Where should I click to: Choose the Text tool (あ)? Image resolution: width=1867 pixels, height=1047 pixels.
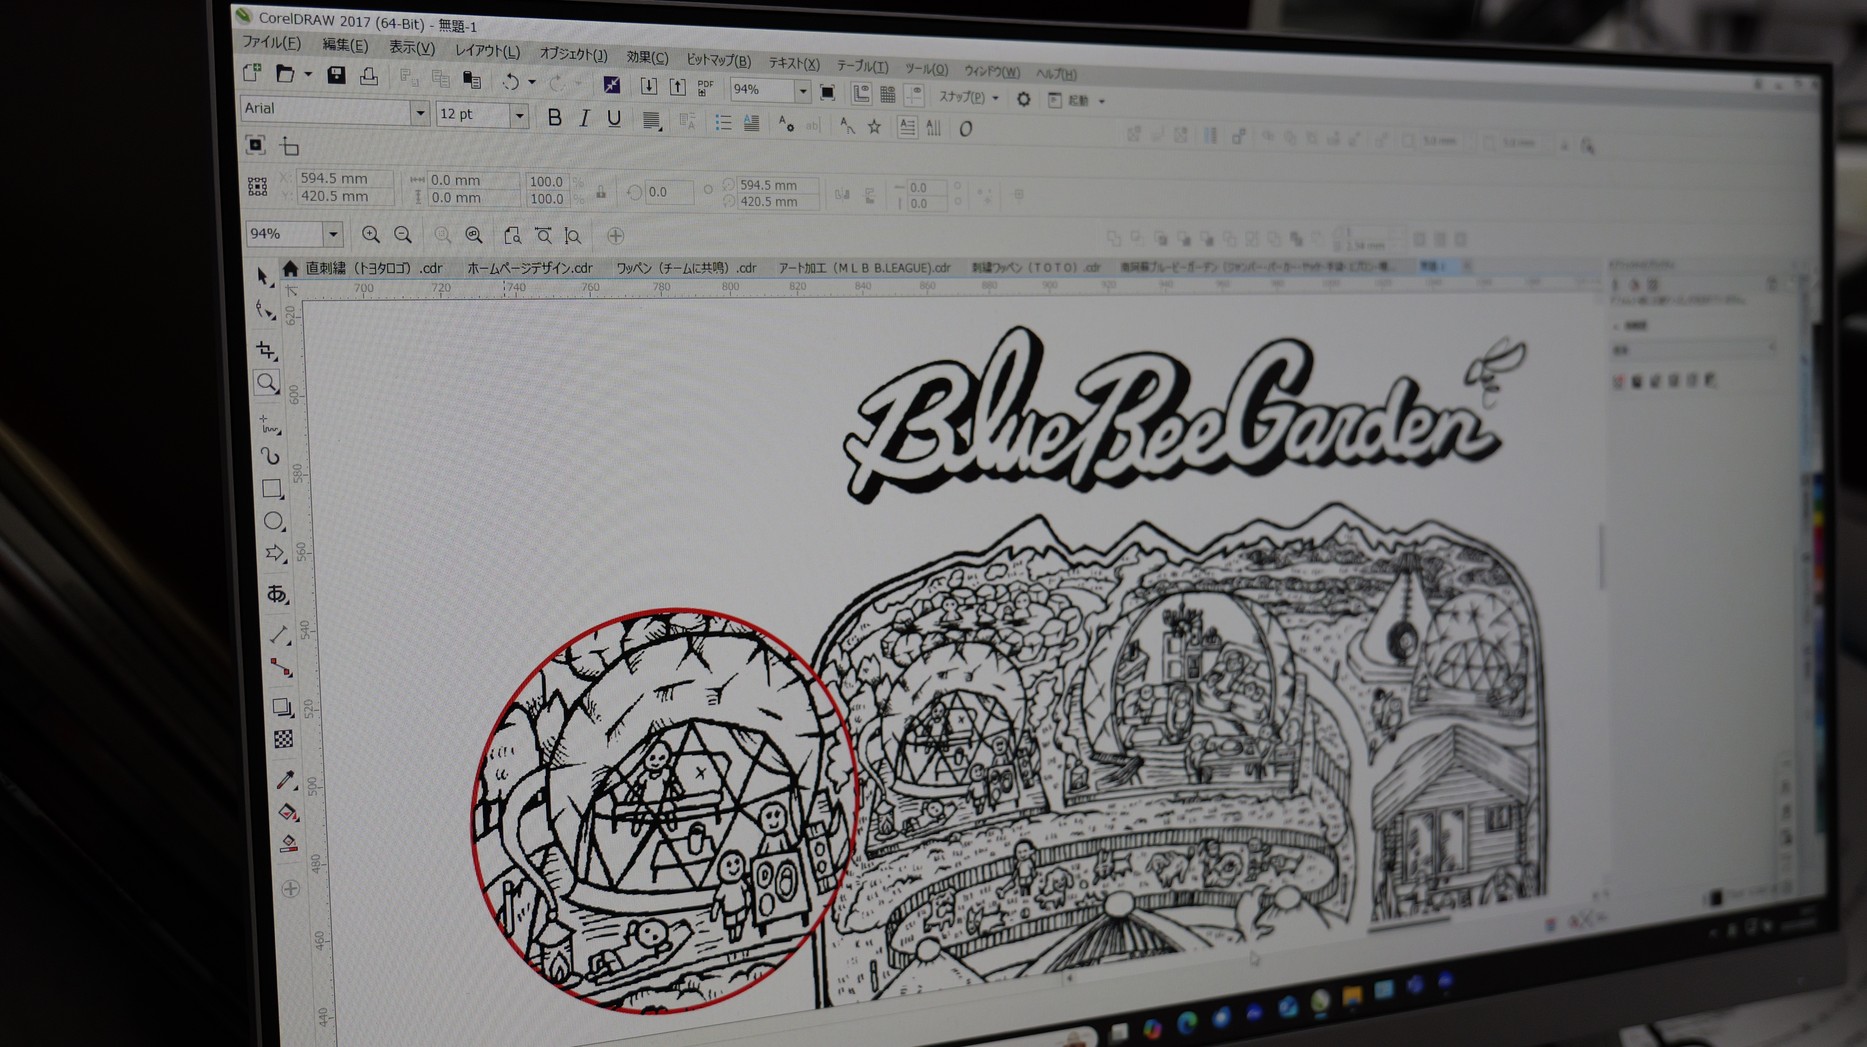pos(277,594)
